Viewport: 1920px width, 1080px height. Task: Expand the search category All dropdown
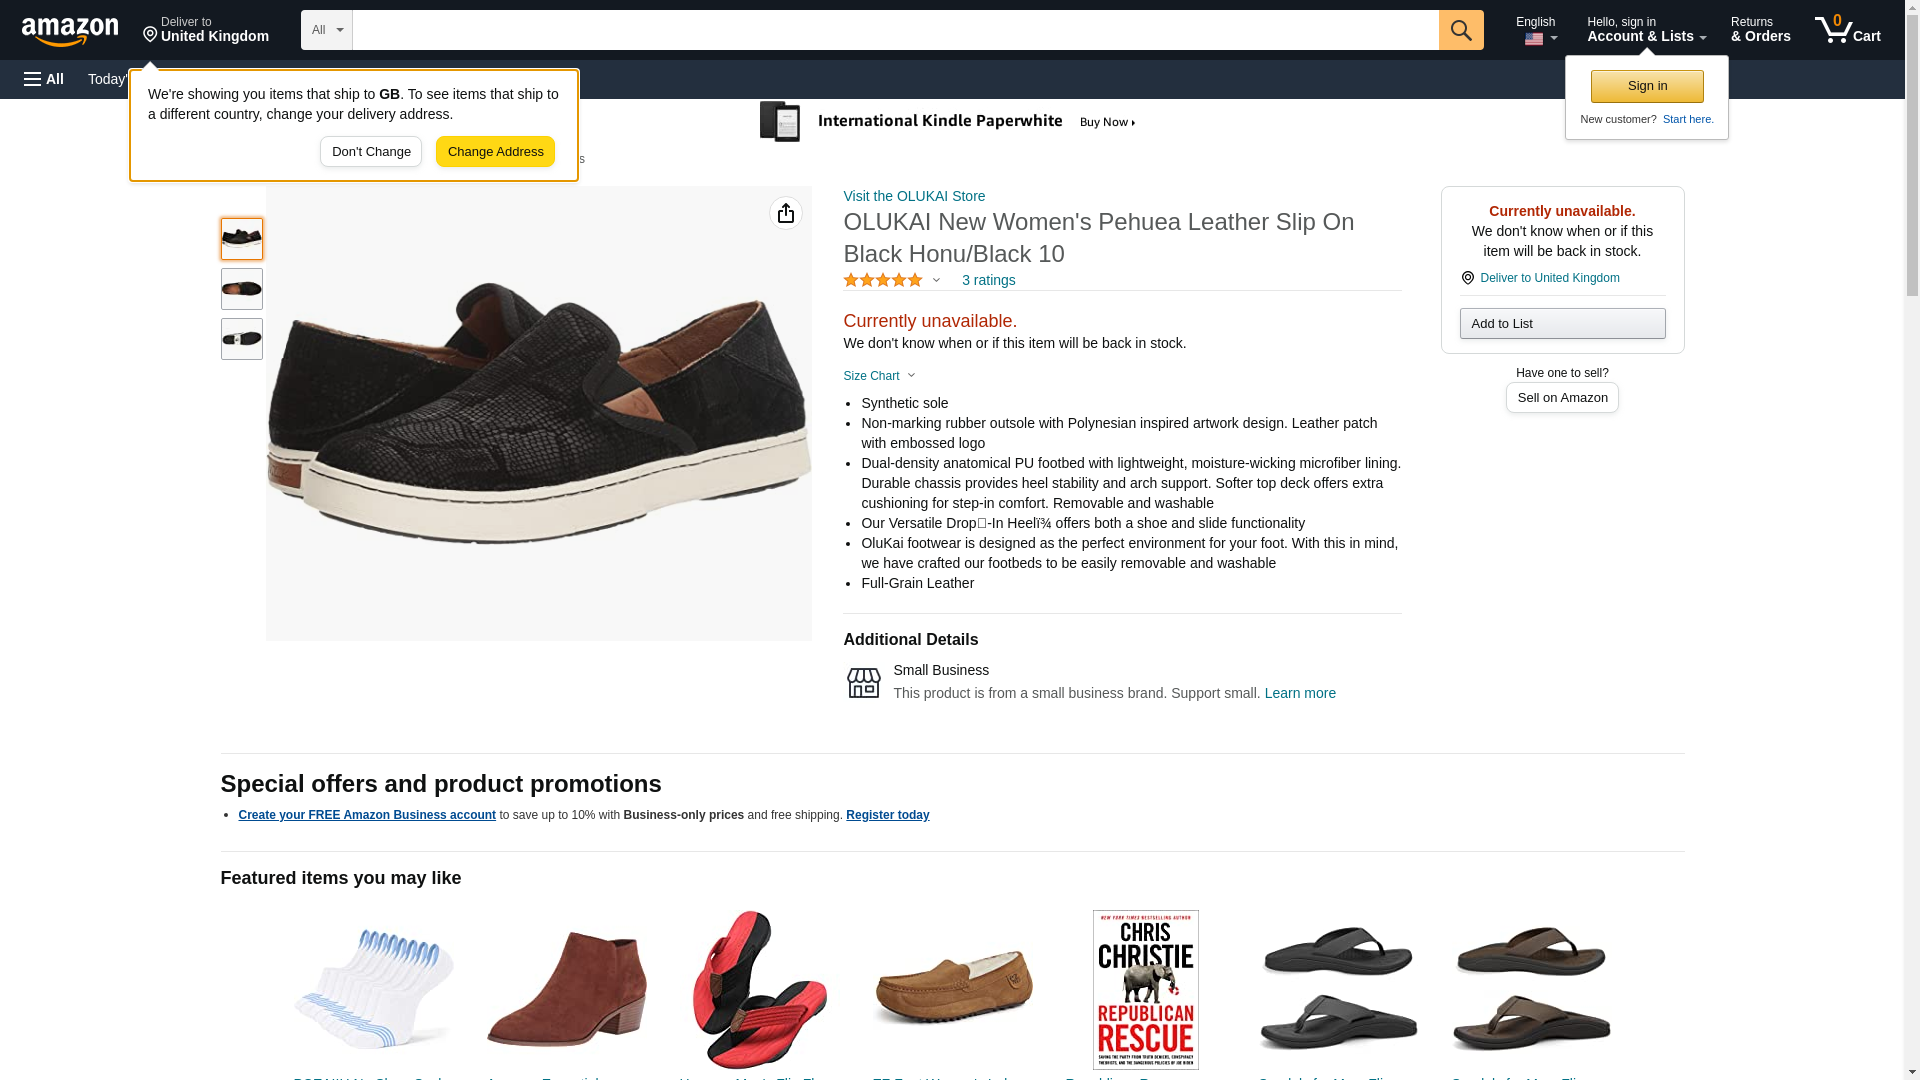[326, 30]
